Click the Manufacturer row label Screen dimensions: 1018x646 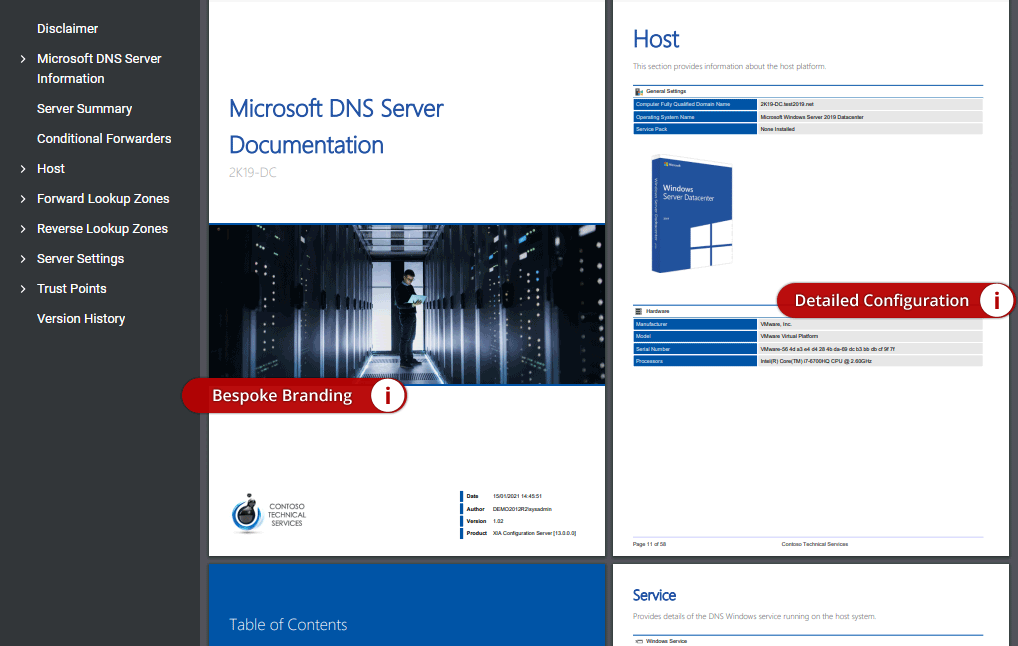click(695, 324)
